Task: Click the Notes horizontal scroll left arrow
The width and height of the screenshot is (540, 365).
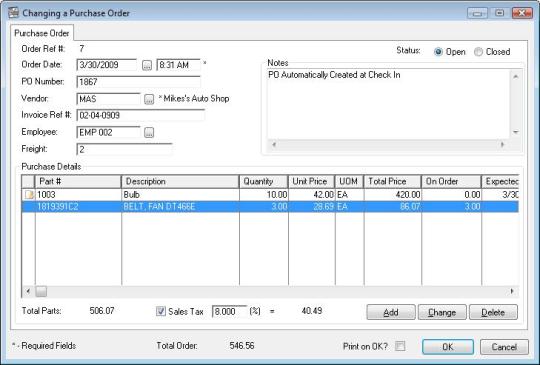Action: click(274, 145)
